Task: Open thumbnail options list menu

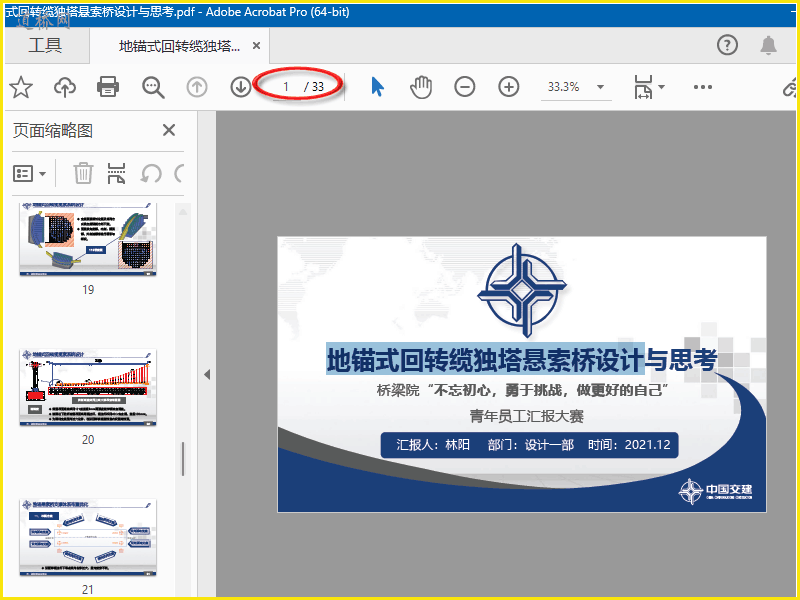Action: (x=29, y=174)
